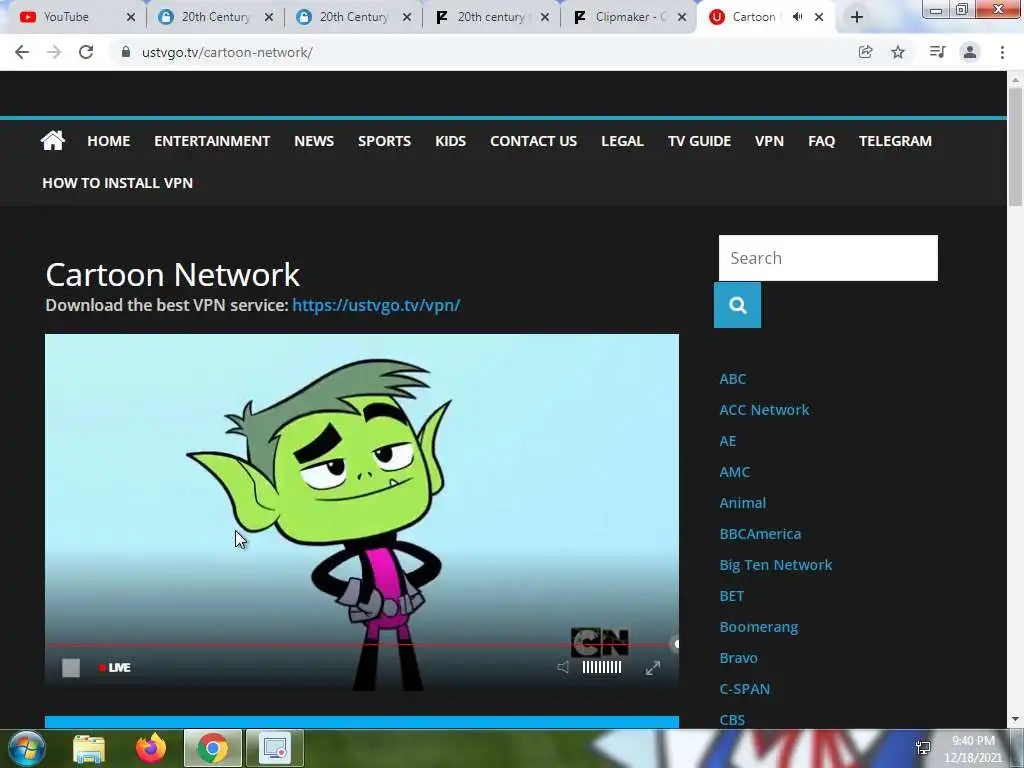Image resolution: width=1024 pixels, height=768 pixels.
Task: Click the address bar URL
Action: 227,52
